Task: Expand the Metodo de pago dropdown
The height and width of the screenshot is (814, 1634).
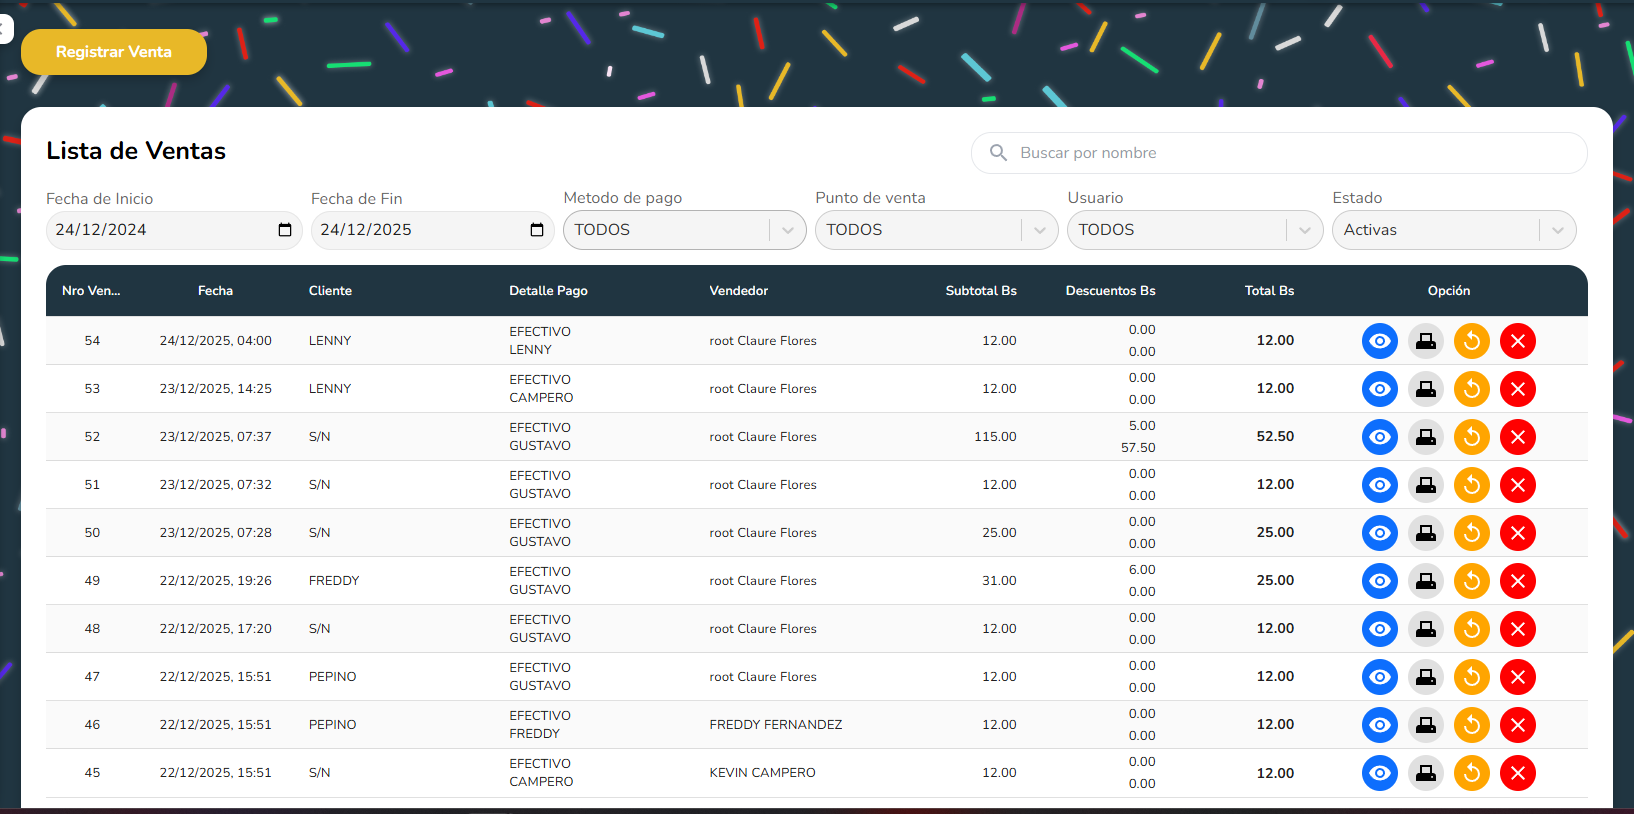Action: (787, 230)
